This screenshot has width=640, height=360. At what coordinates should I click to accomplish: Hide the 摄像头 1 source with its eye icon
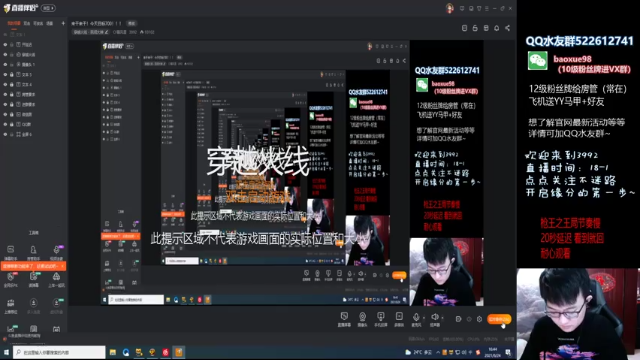click(5, 64)
